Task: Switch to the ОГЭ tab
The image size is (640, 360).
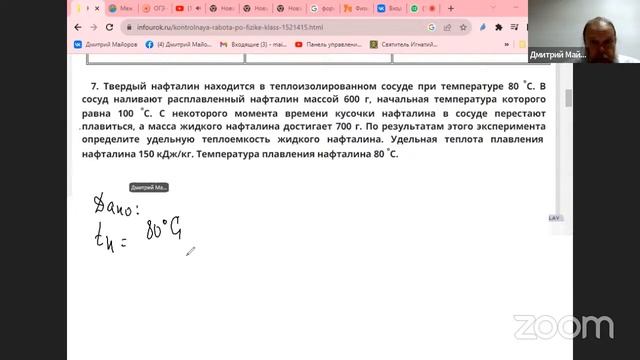Action: [x=155, y=9]
